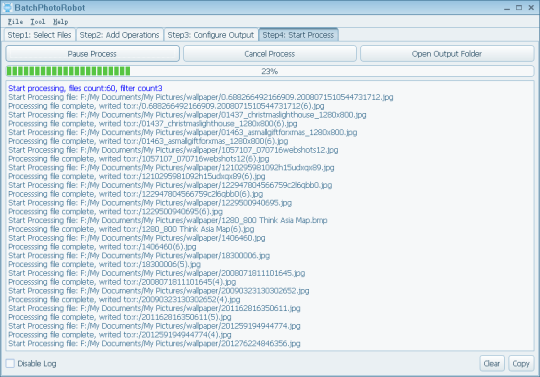The height and width of the screenshot is (377, 540).
Task: Click the Cancel Process button
Action: tap(270, 54)
